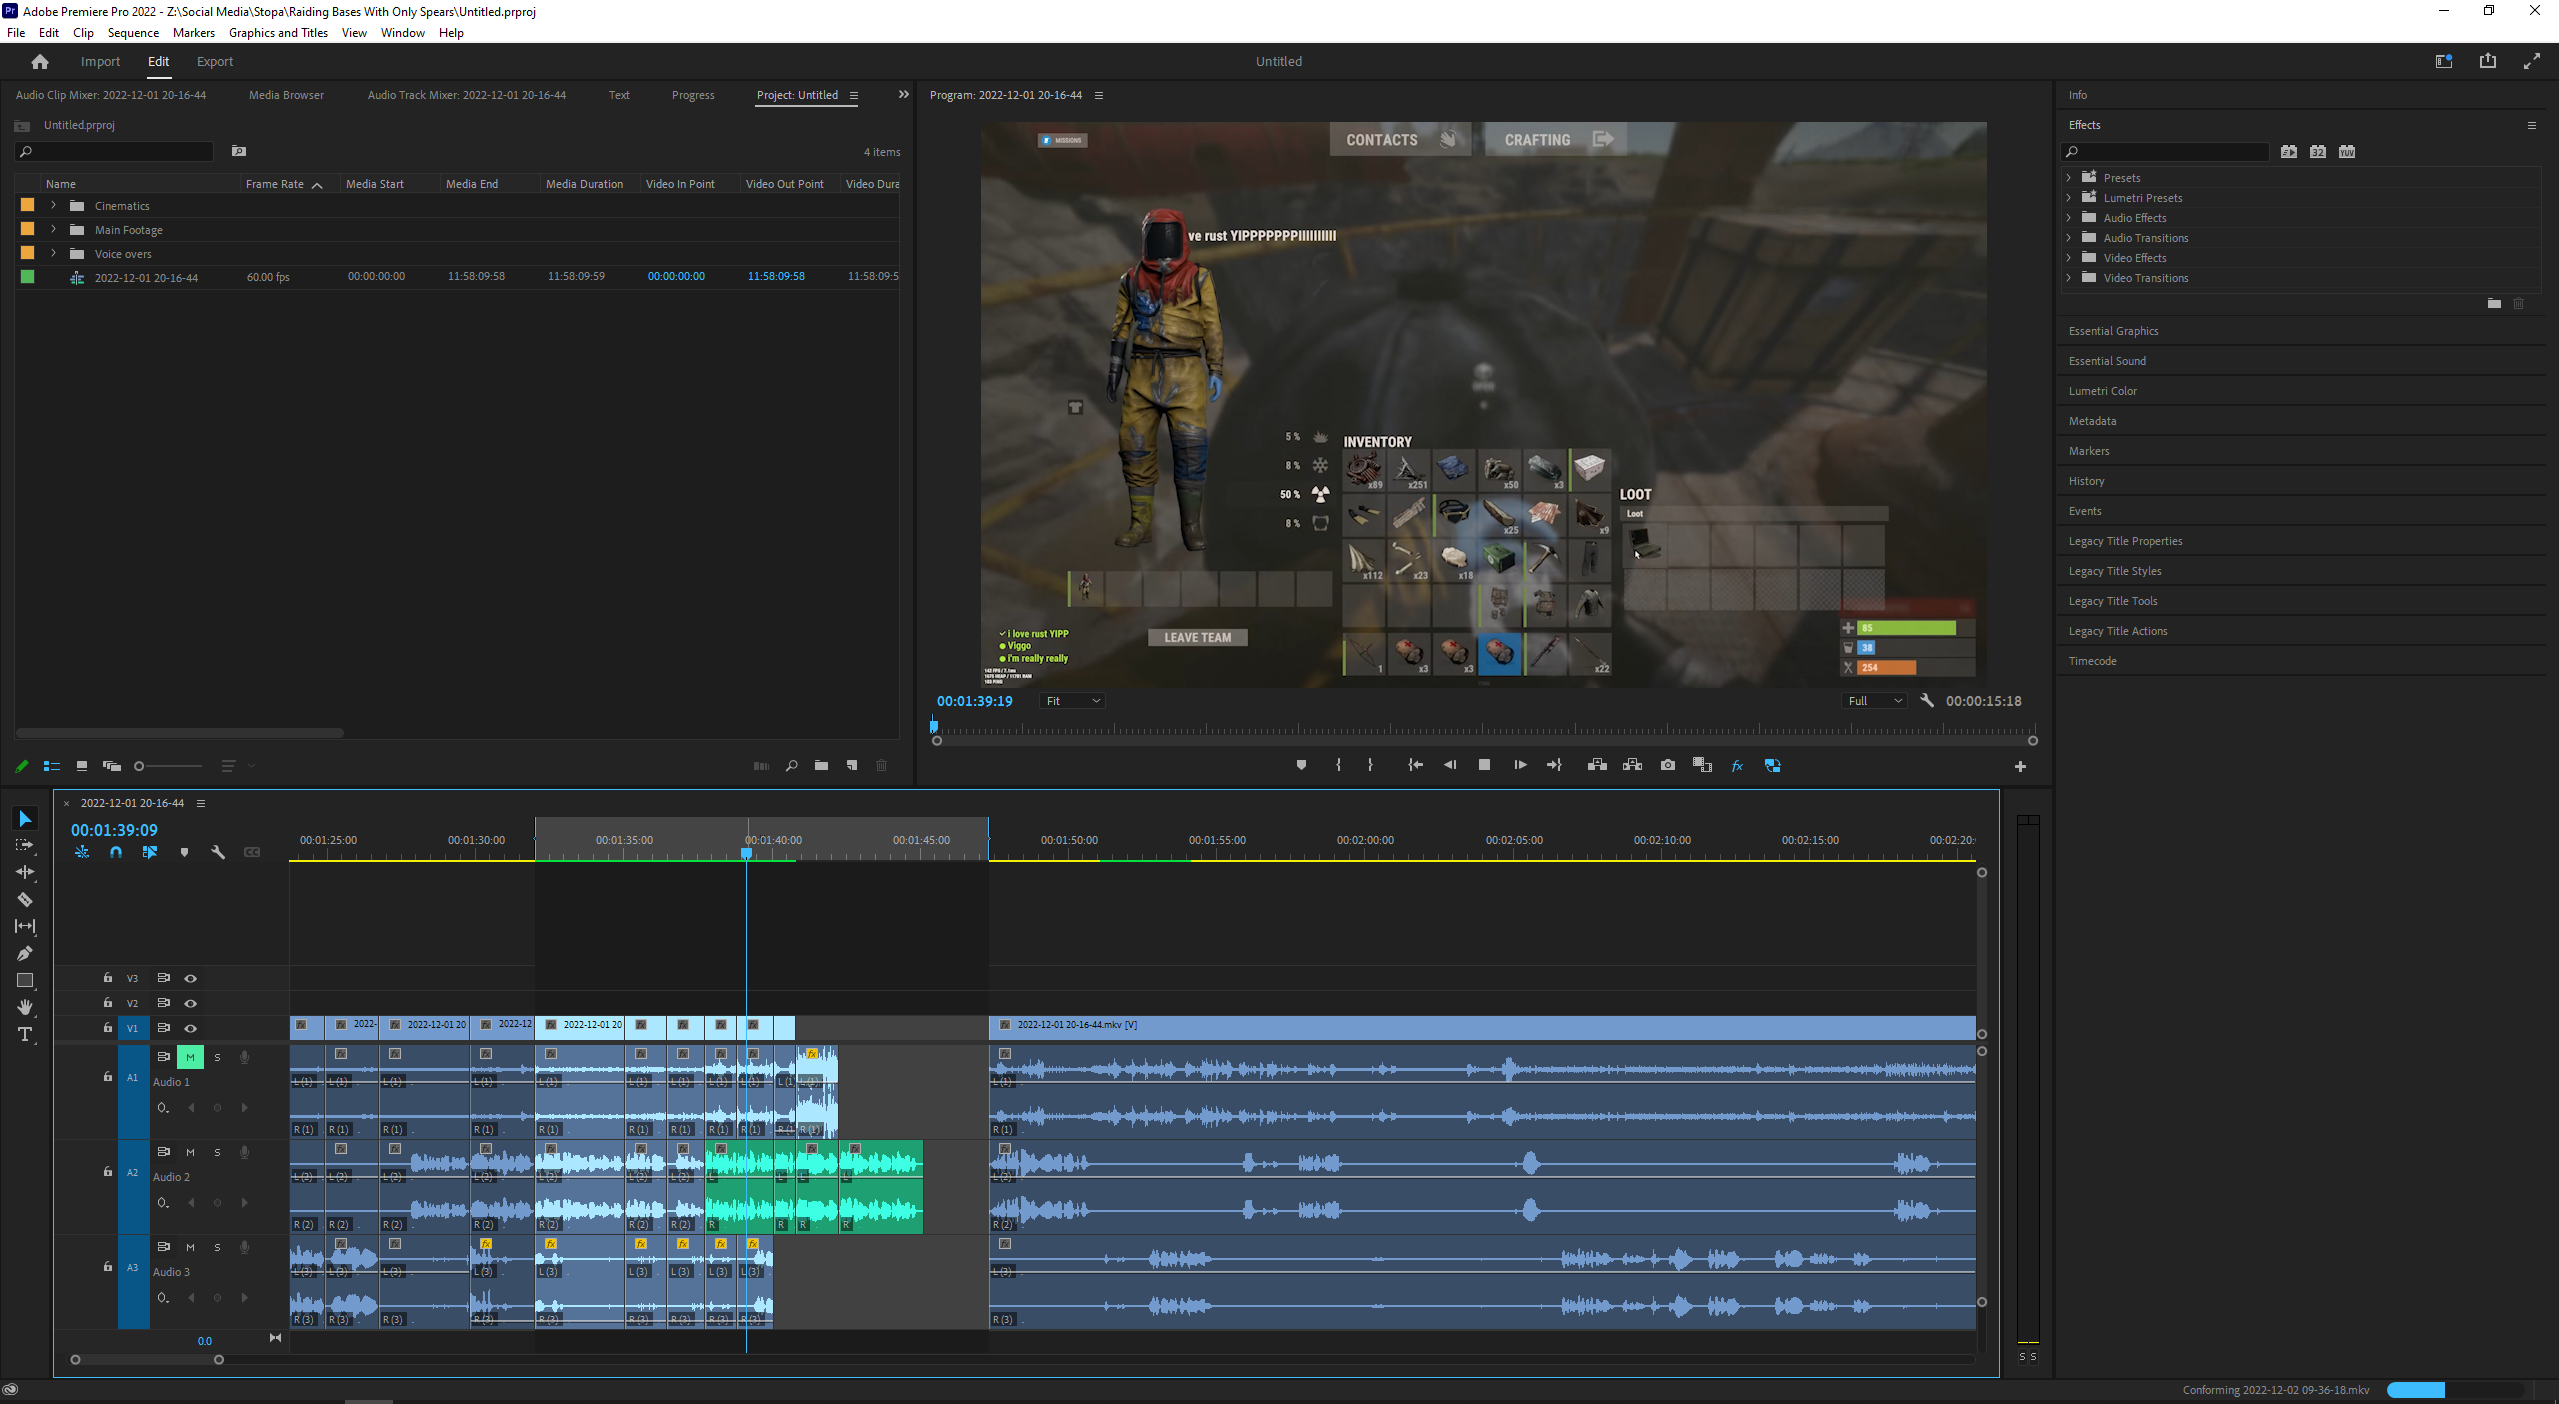Select the Pen tool in the timeline toolbar
The image size is (2559, 1404).
[25, 953]
